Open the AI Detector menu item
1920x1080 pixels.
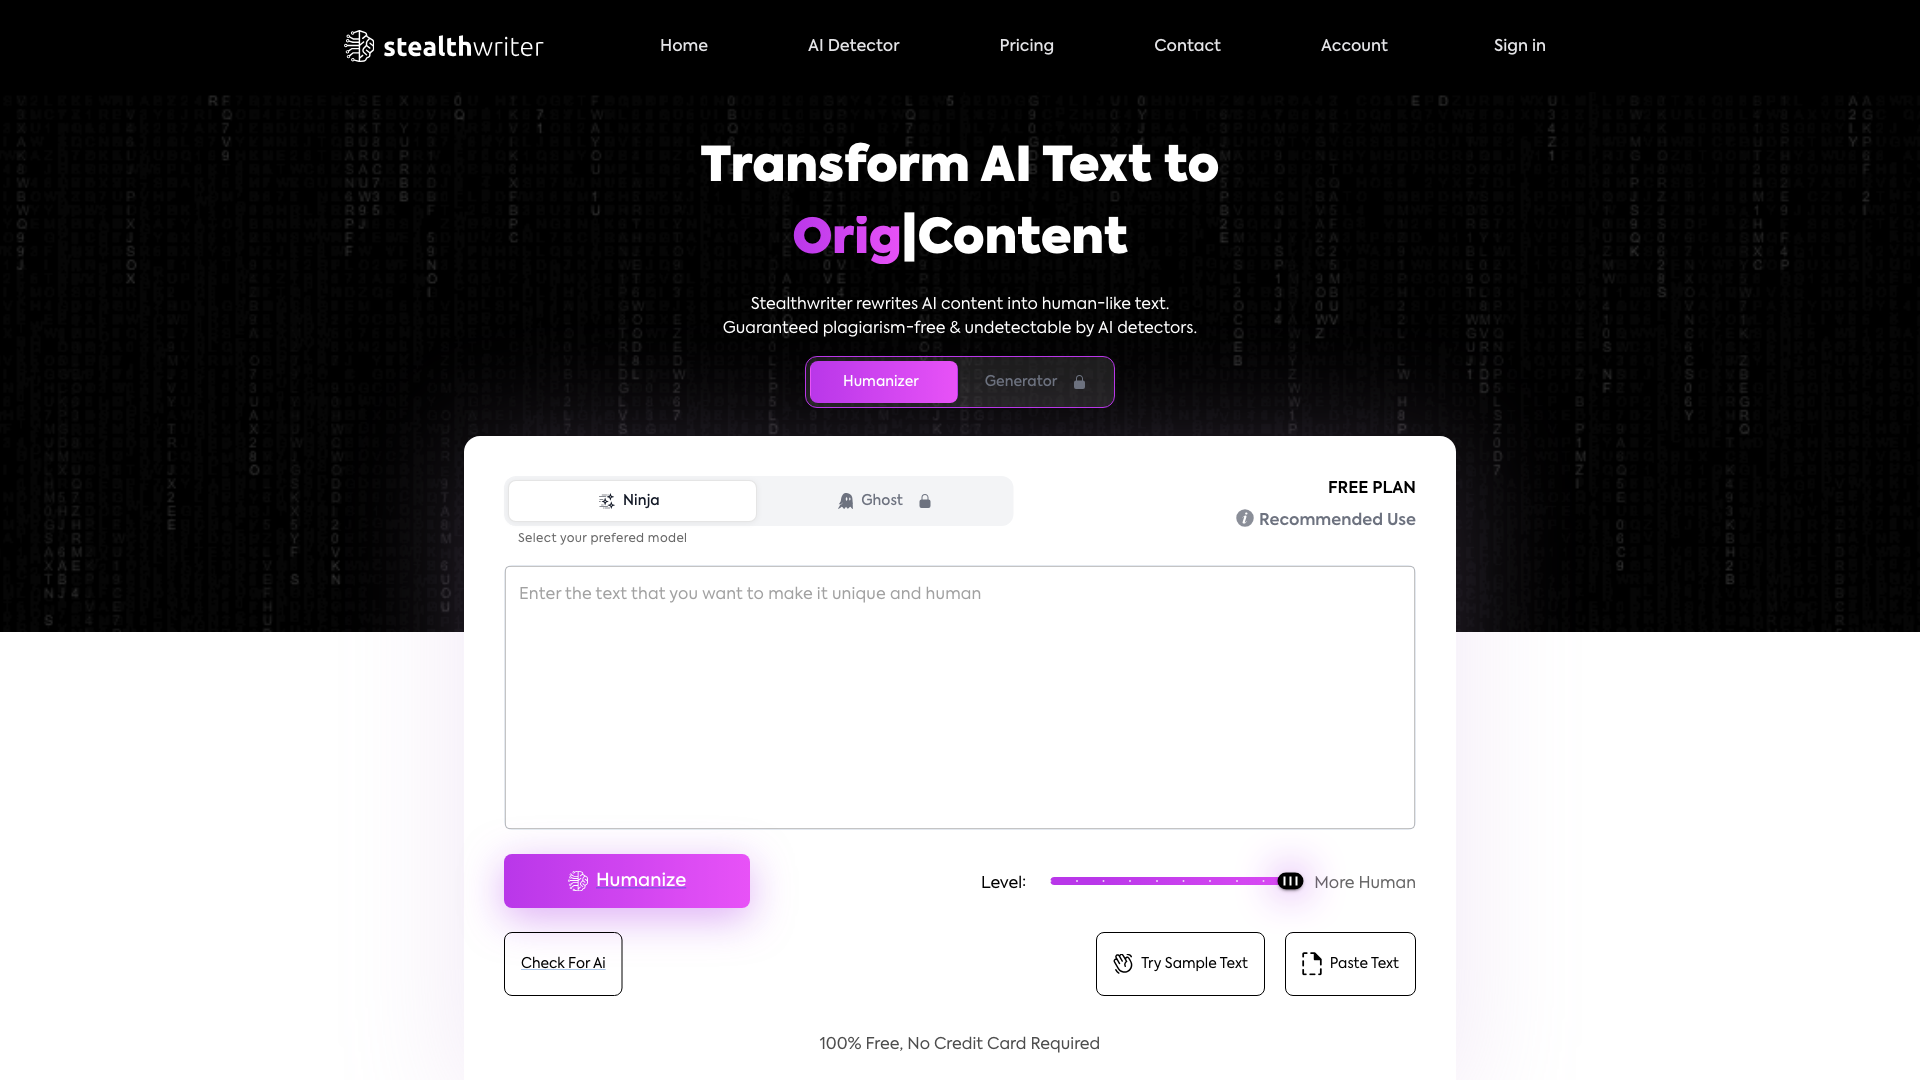[x=853, y=46]
